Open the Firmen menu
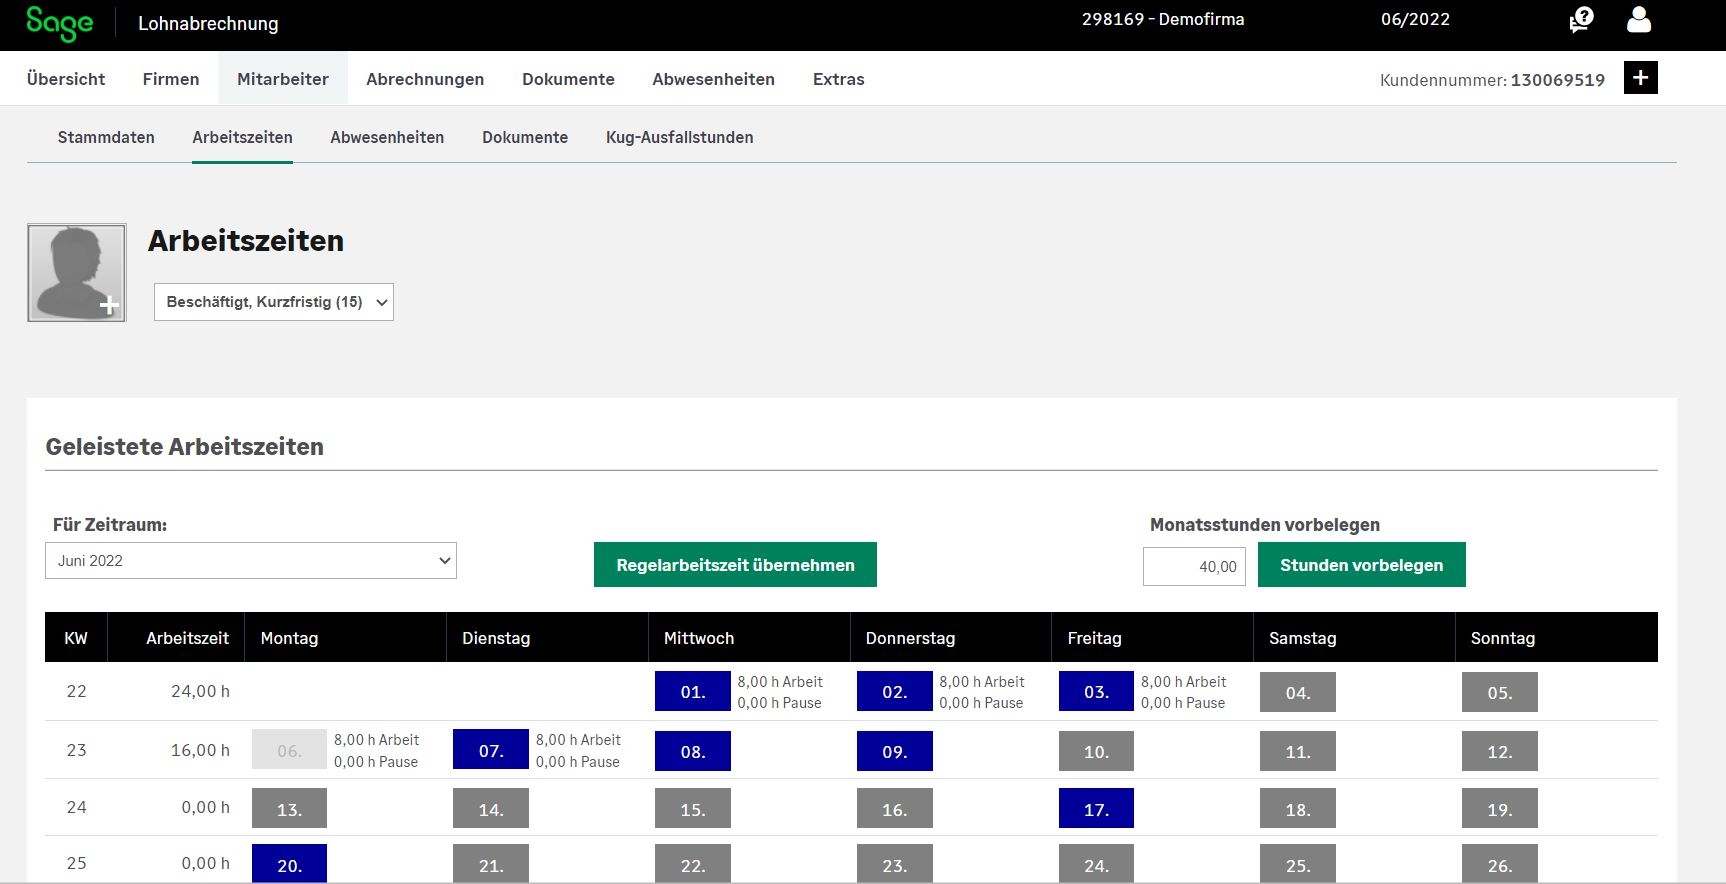This screenshot has height=884, width=1726. tap(171, 79)
